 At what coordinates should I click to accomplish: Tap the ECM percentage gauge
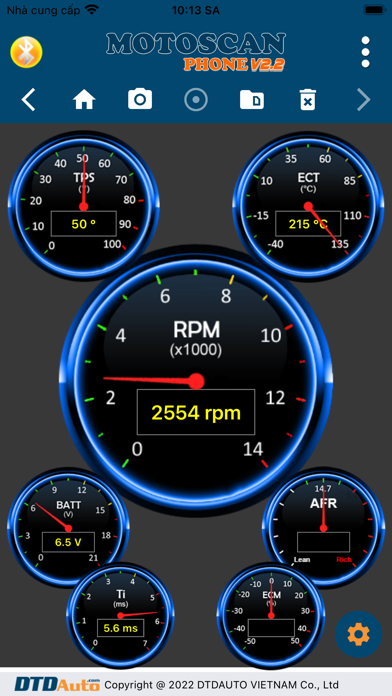click(271, 615)
